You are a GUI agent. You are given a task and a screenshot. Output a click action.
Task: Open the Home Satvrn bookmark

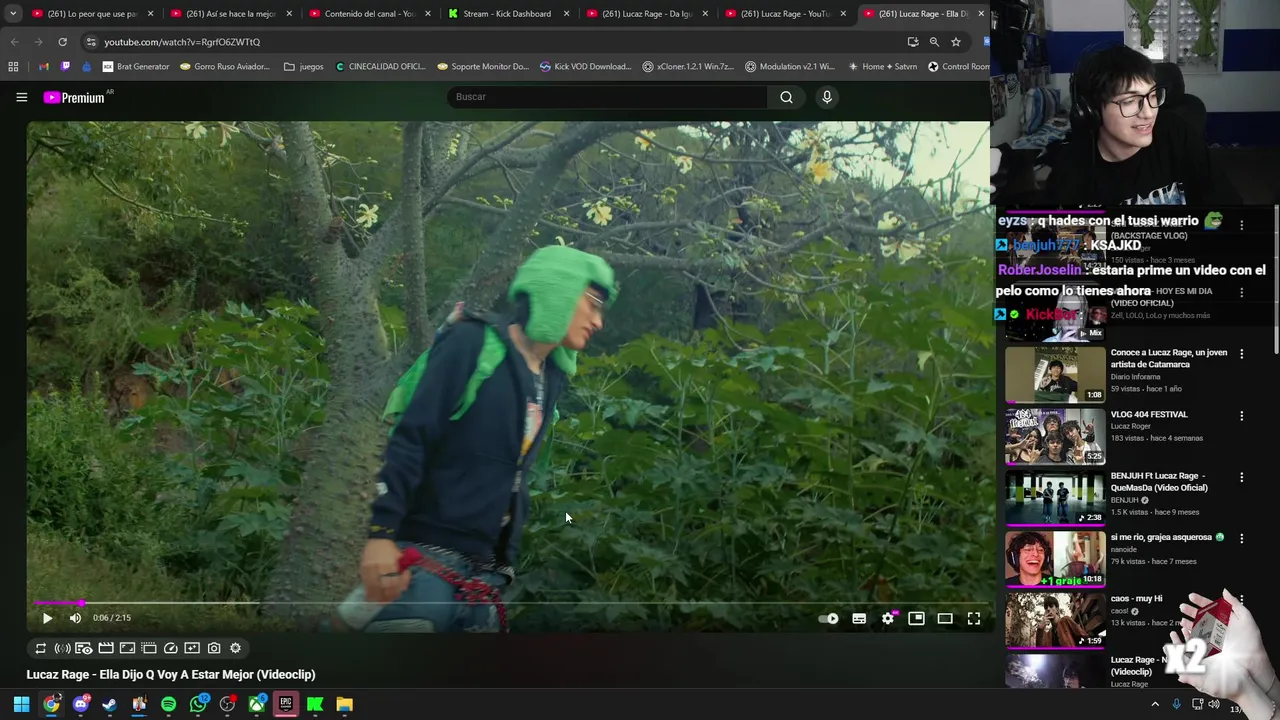882,67
